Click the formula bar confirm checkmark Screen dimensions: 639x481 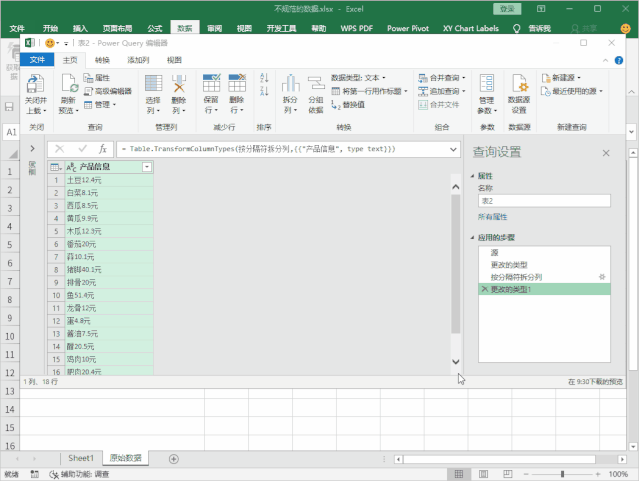click(82, 149)
